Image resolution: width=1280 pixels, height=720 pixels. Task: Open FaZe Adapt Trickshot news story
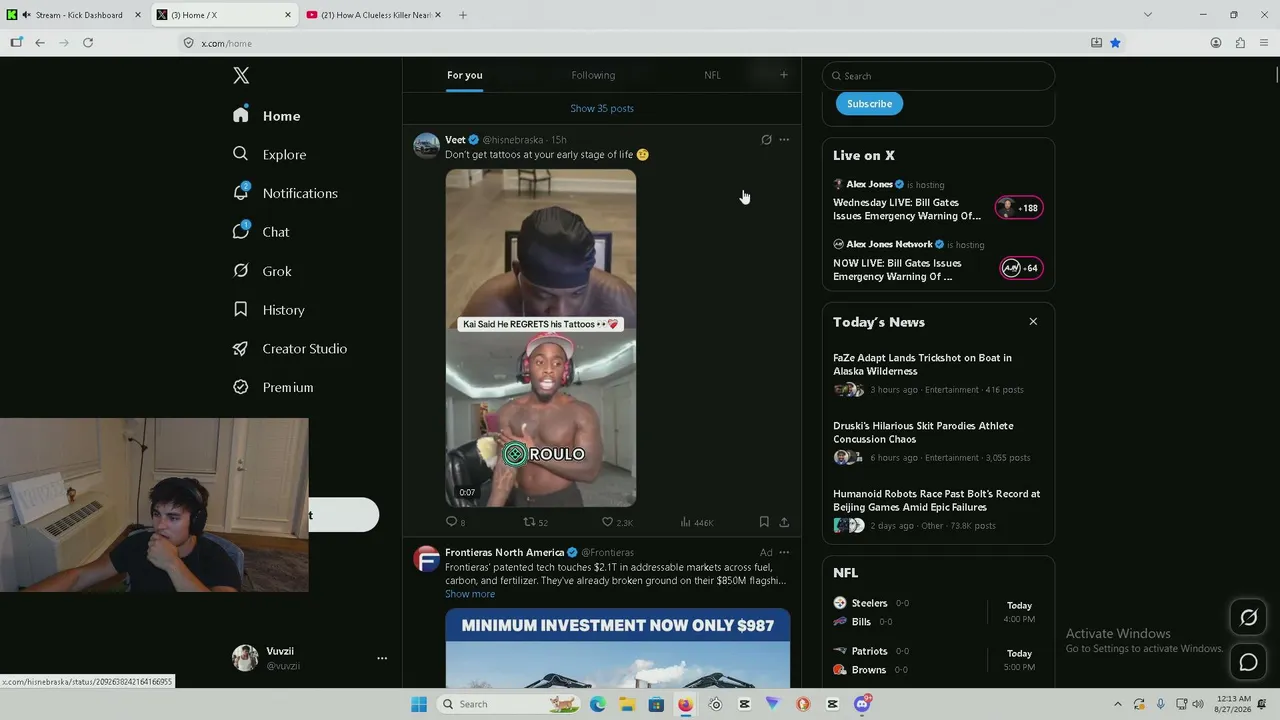point(937,373)
